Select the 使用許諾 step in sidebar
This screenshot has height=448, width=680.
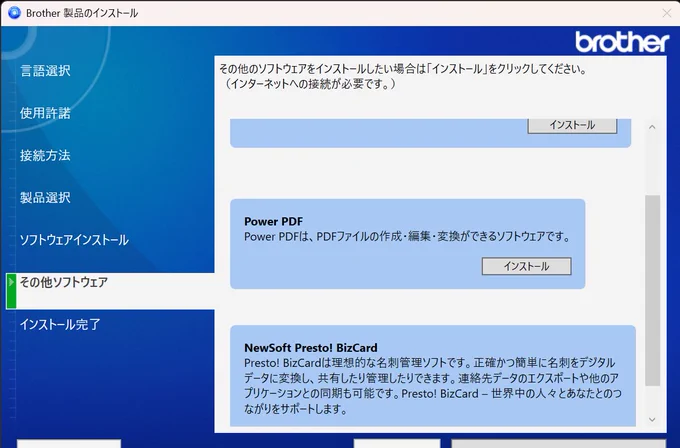click(x=45, y=113)
